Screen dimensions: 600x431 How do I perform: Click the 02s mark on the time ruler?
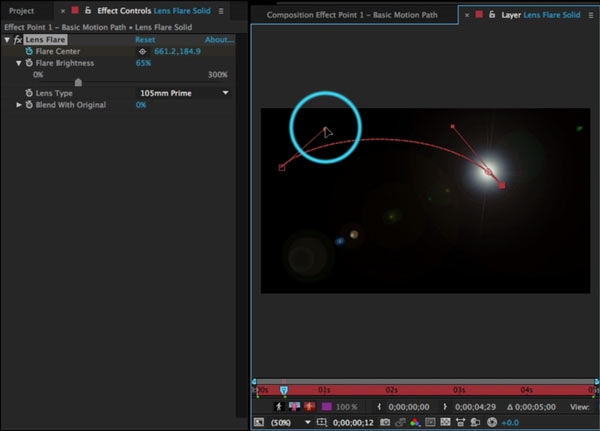(391, 390)
